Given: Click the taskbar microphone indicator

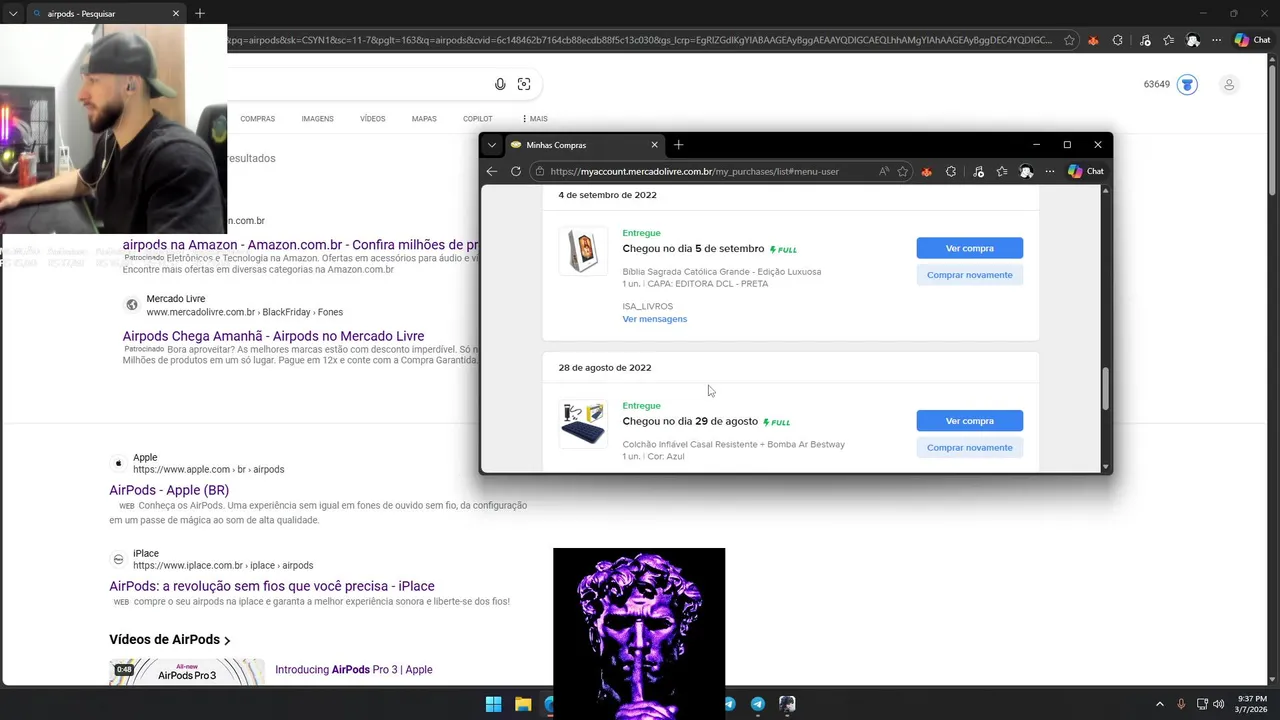Looking at the screenshot, I should [x=1181, y=704].
